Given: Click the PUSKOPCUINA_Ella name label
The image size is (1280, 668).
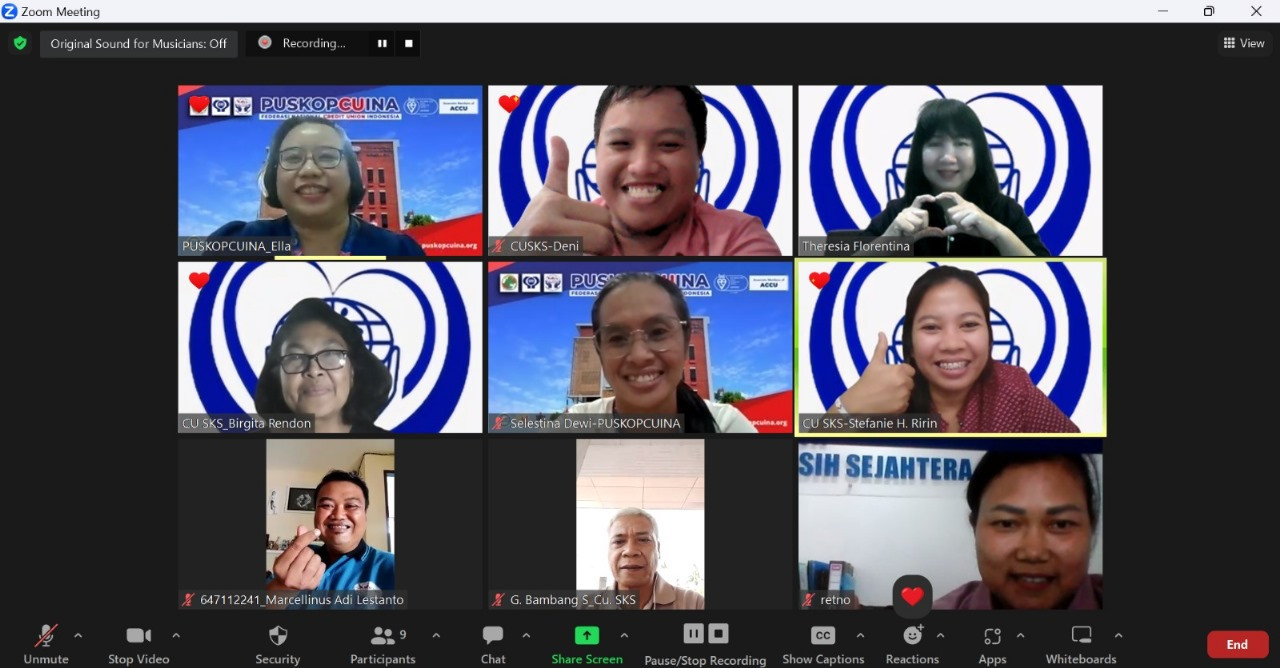Looking at the screenshot, I should (x=236, y=246).
